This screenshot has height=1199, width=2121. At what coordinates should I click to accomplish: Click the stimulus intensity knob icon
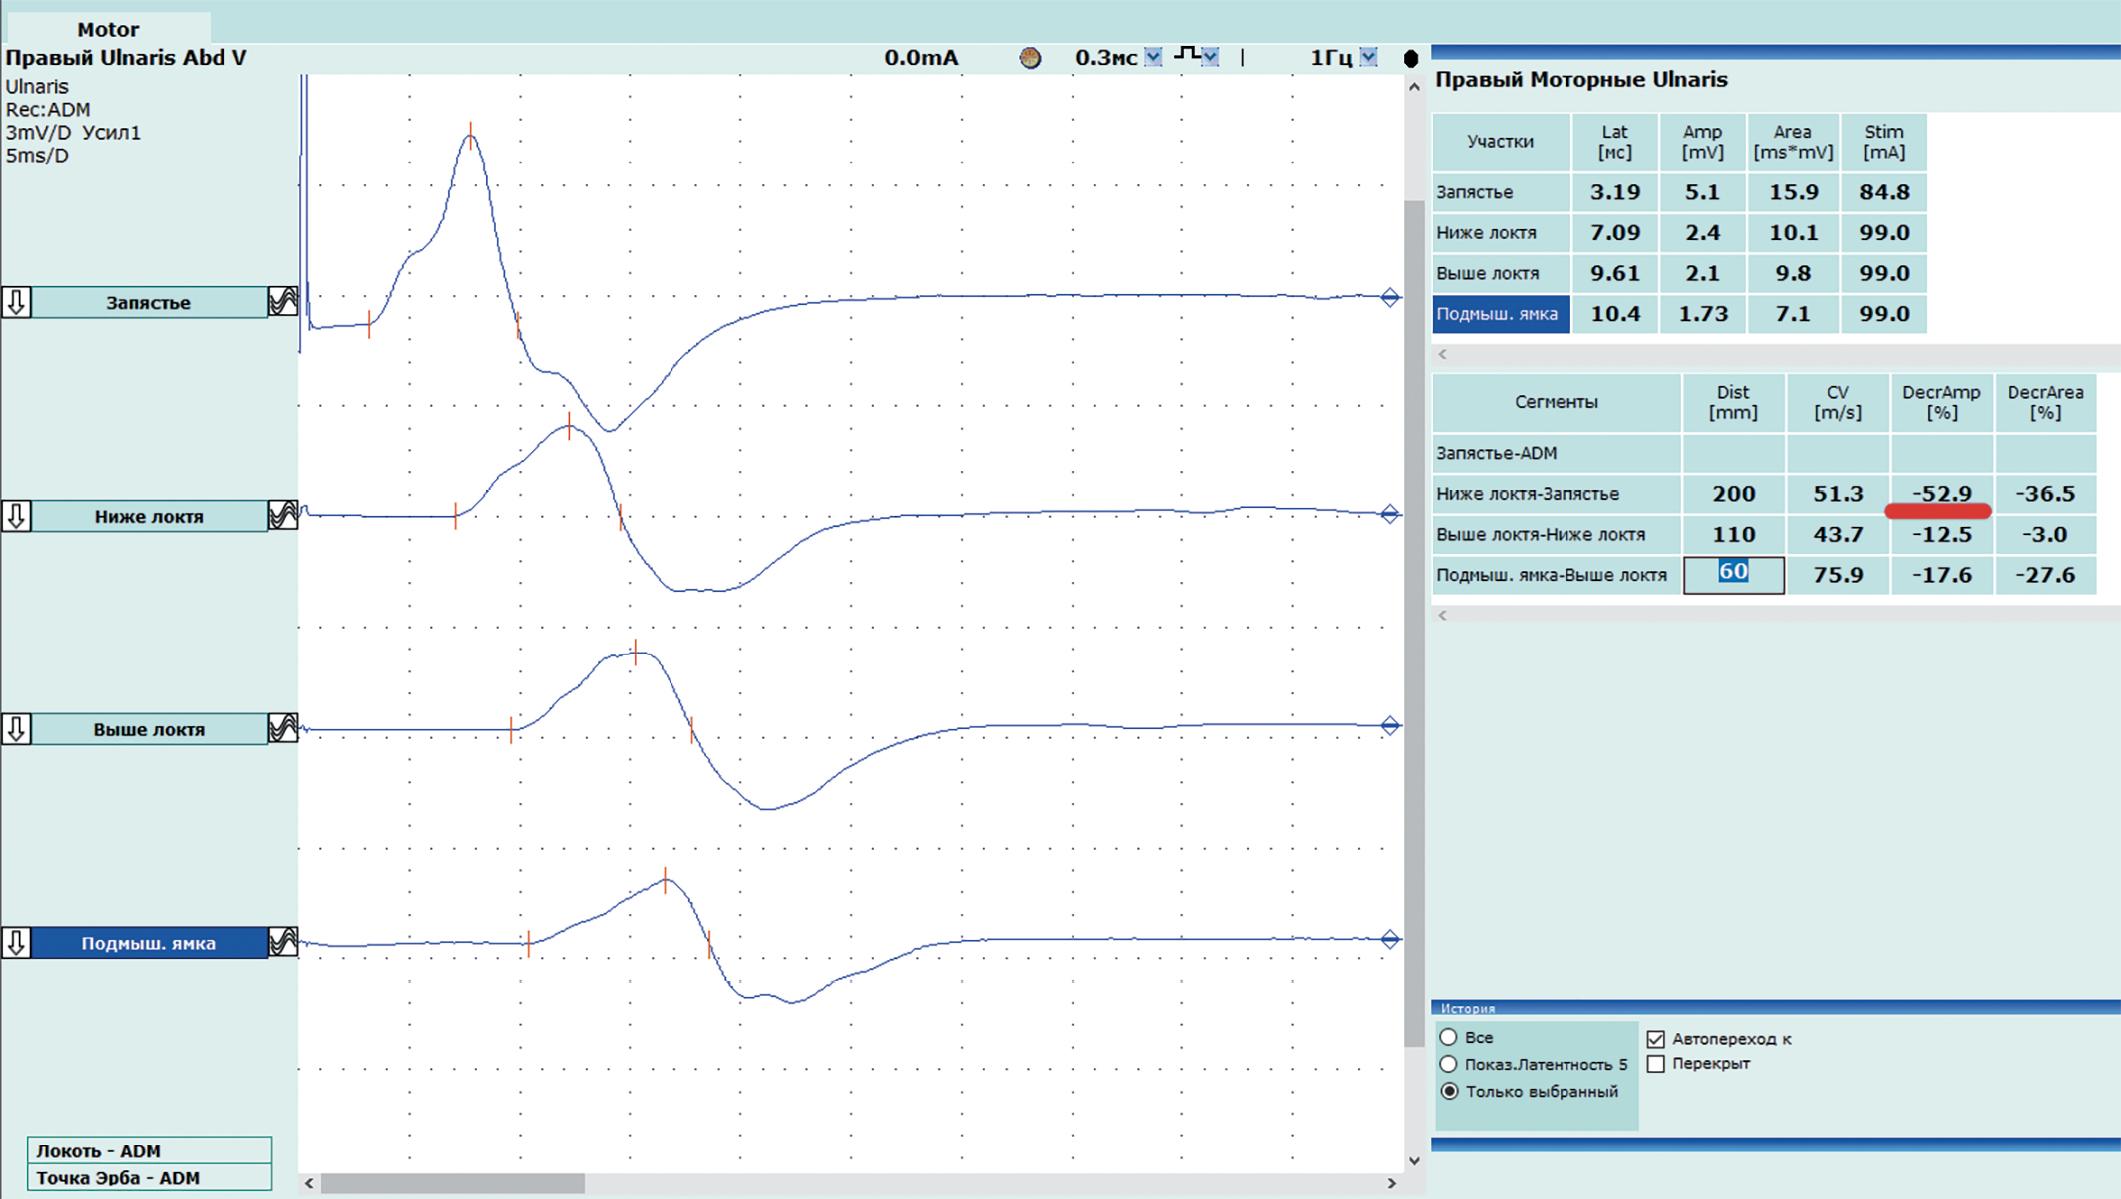[x=1030, y=58]
